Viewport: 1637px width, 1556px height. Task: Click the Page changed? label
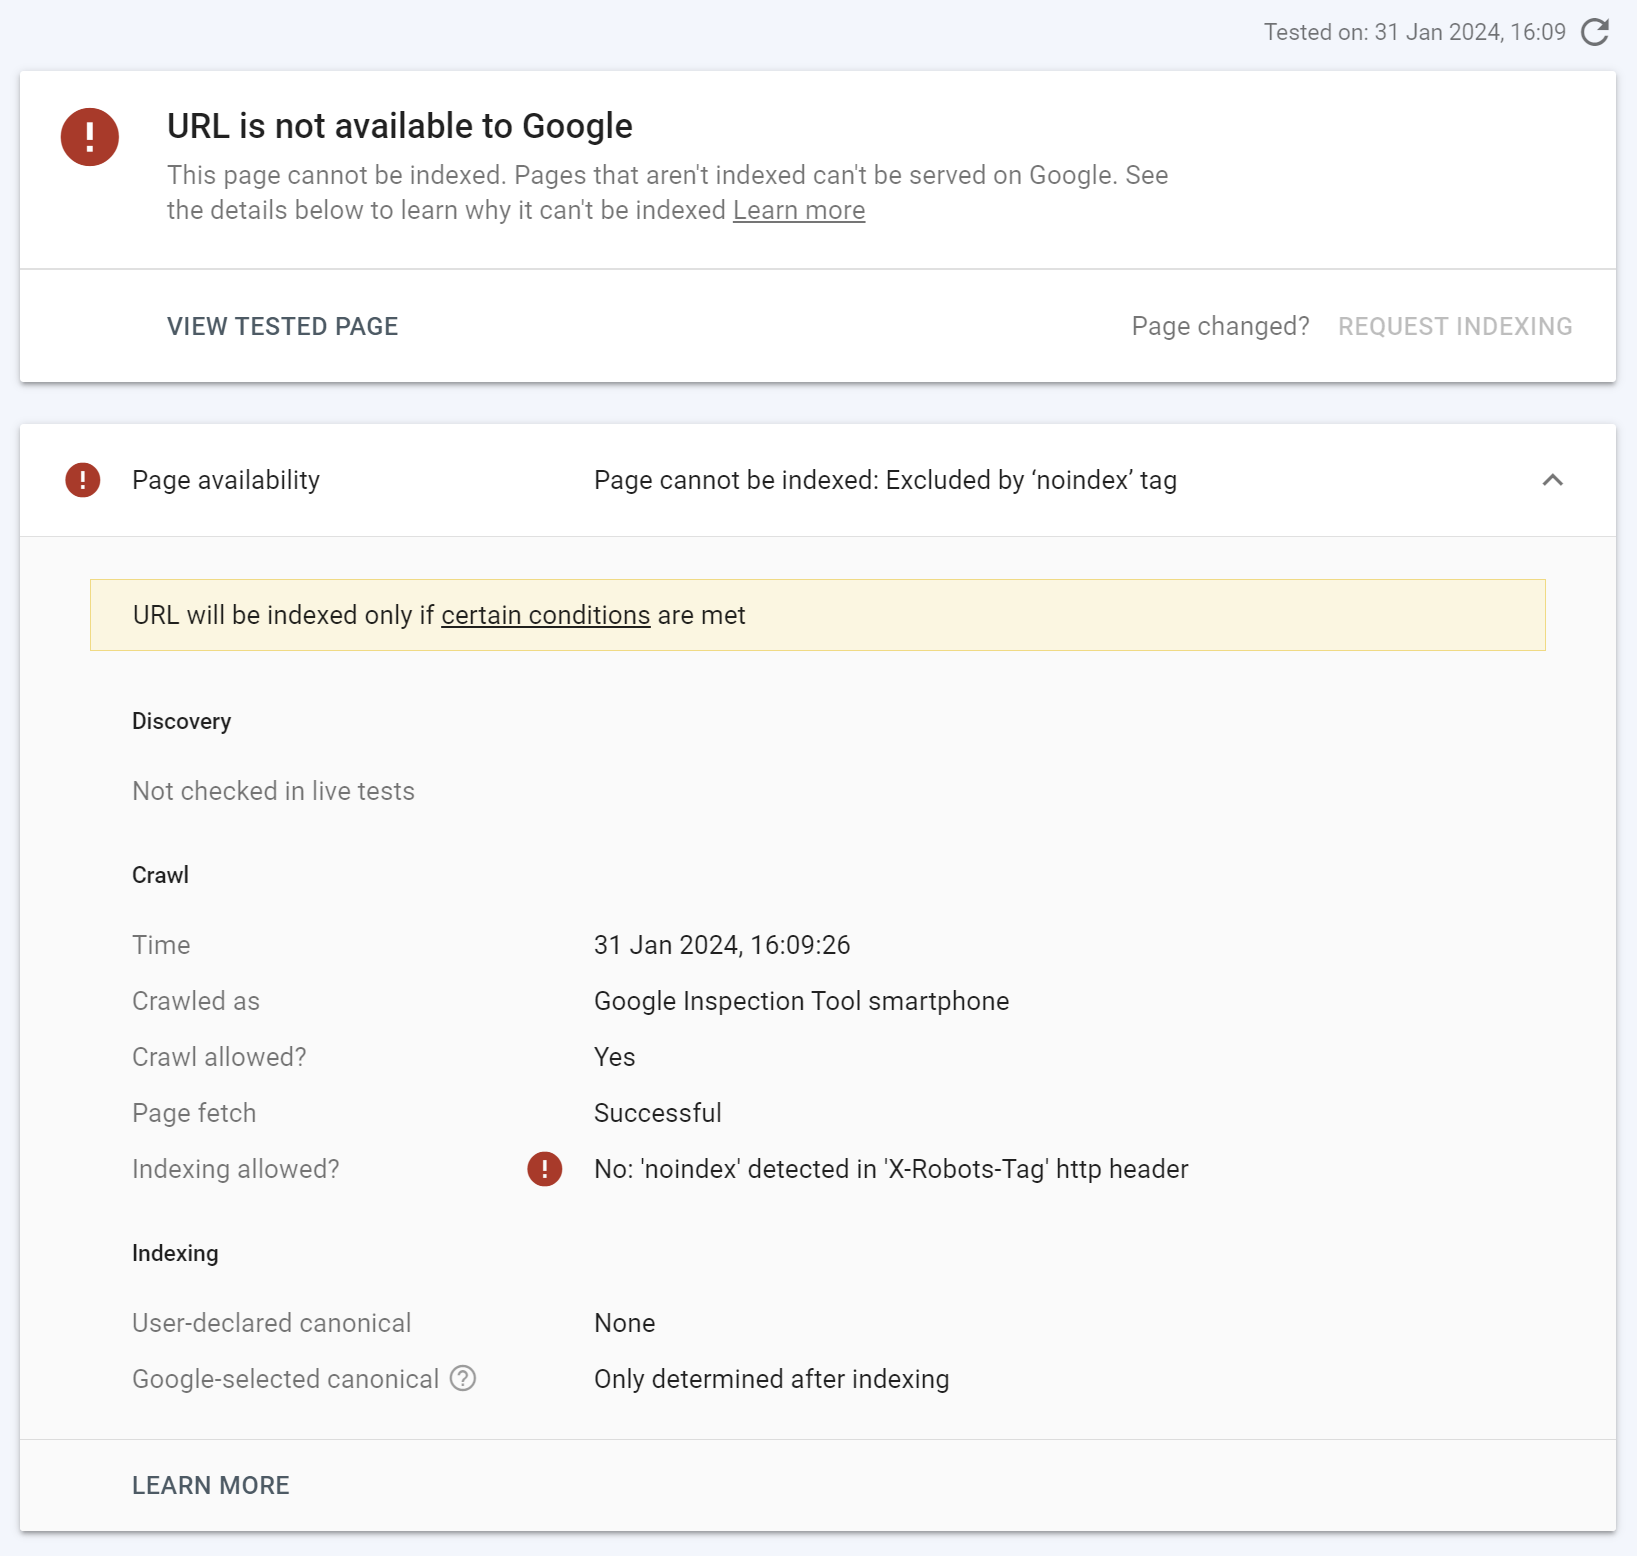tap(1220, 327)
